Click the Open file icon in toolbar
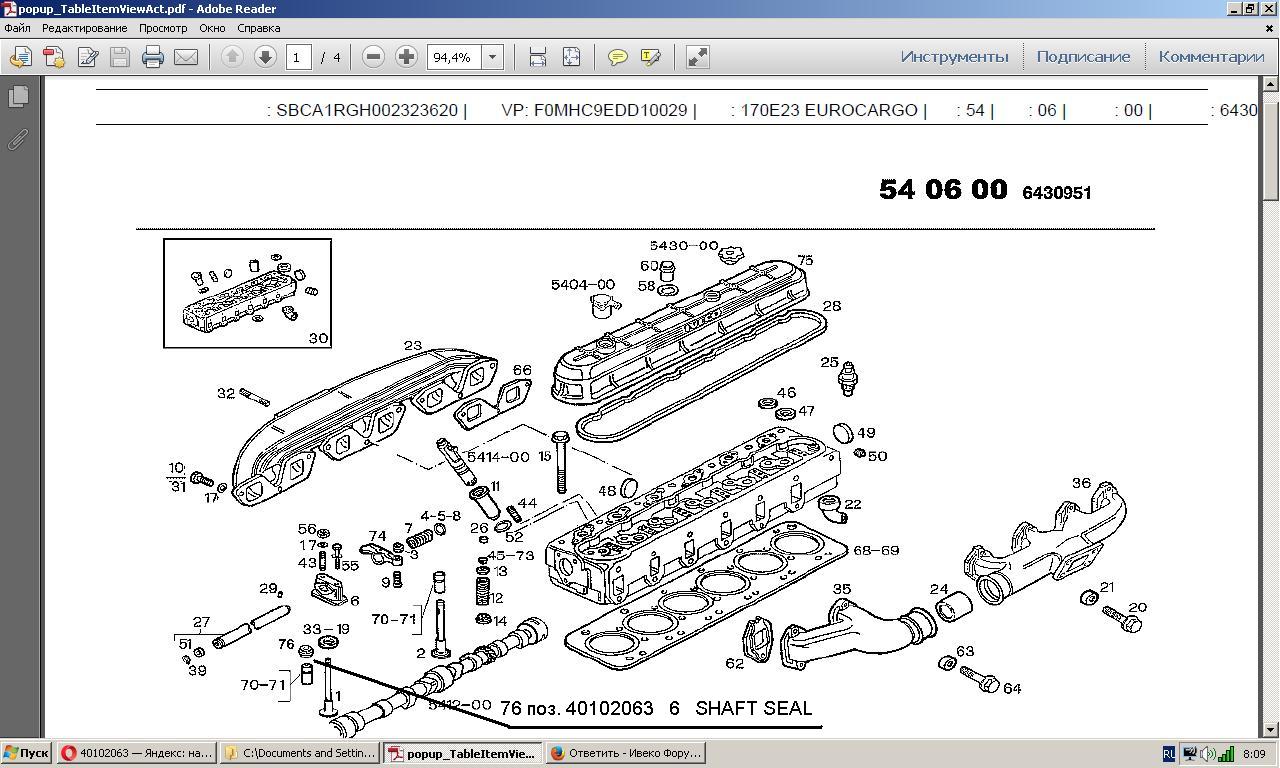Viewport: 1280px width, 768px height. tap(20, 57)
